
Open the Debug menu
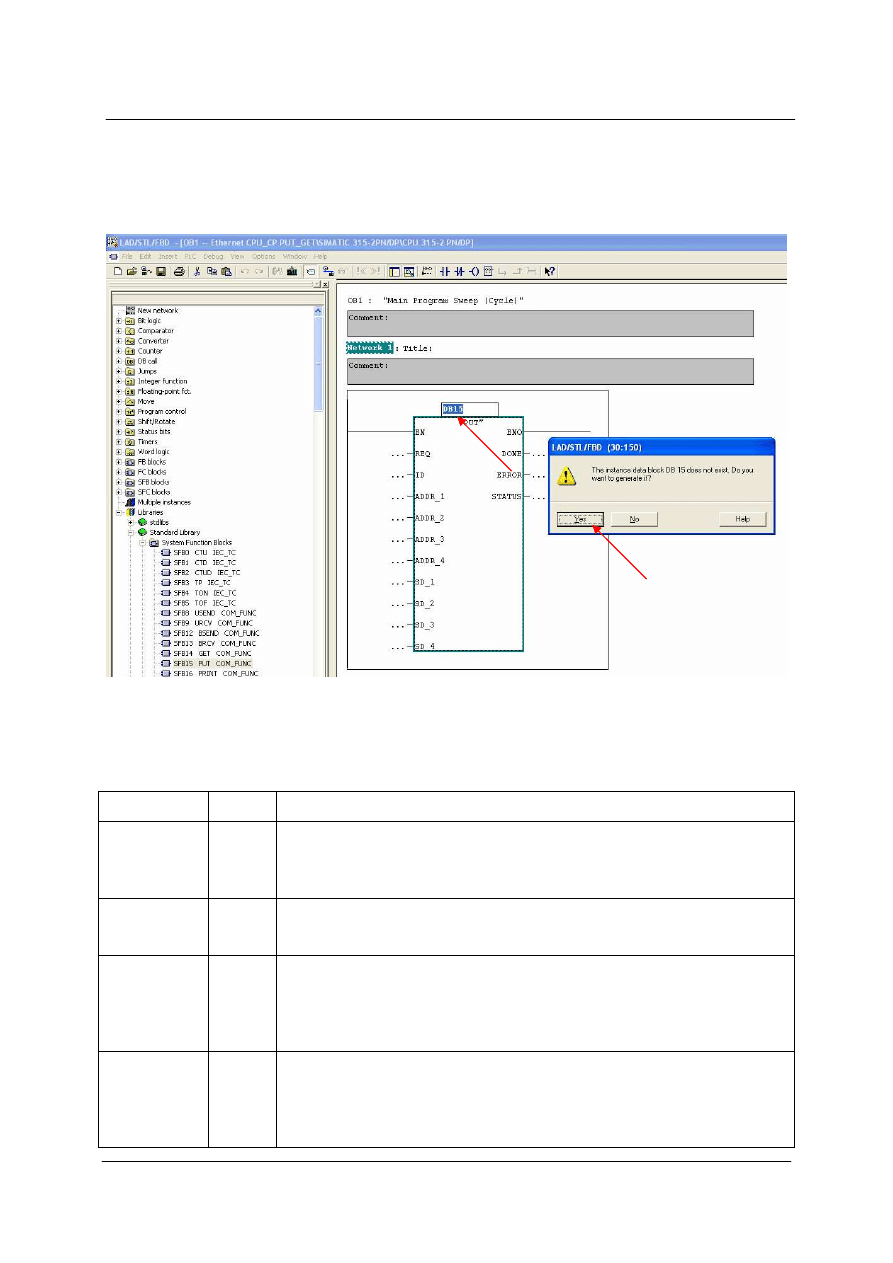point(214,257)
